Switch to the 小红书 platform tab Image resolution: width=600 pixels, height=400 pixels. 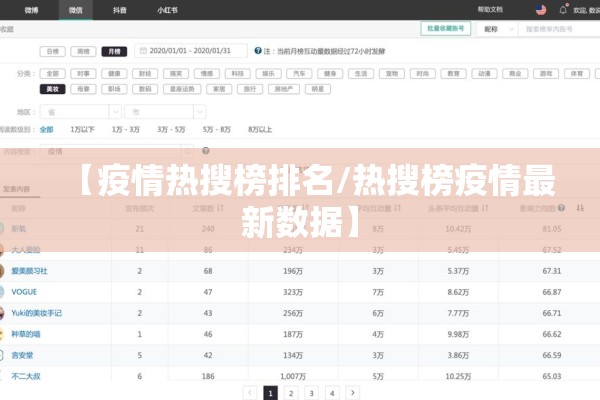[x=167, y=10]
